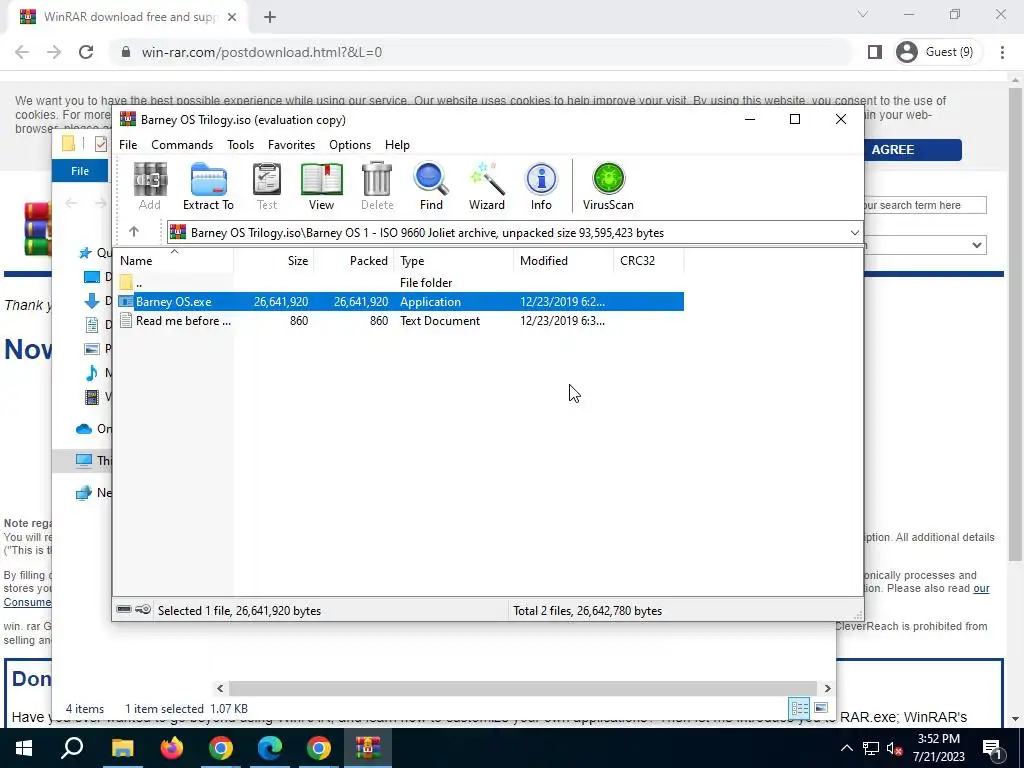The height and width of the screenshot is (768, 1024).
Task: Click the AGREE cookie button on the webpage
Action: click(x=912, y=150)
